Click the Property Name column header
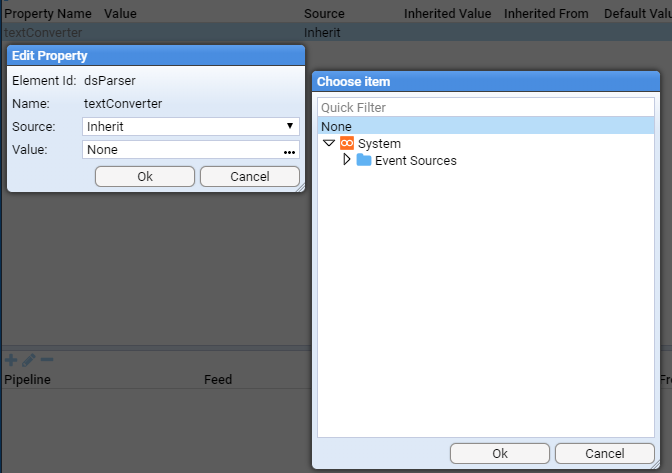The height and width of the screenshot is (473, 672). 48,14
